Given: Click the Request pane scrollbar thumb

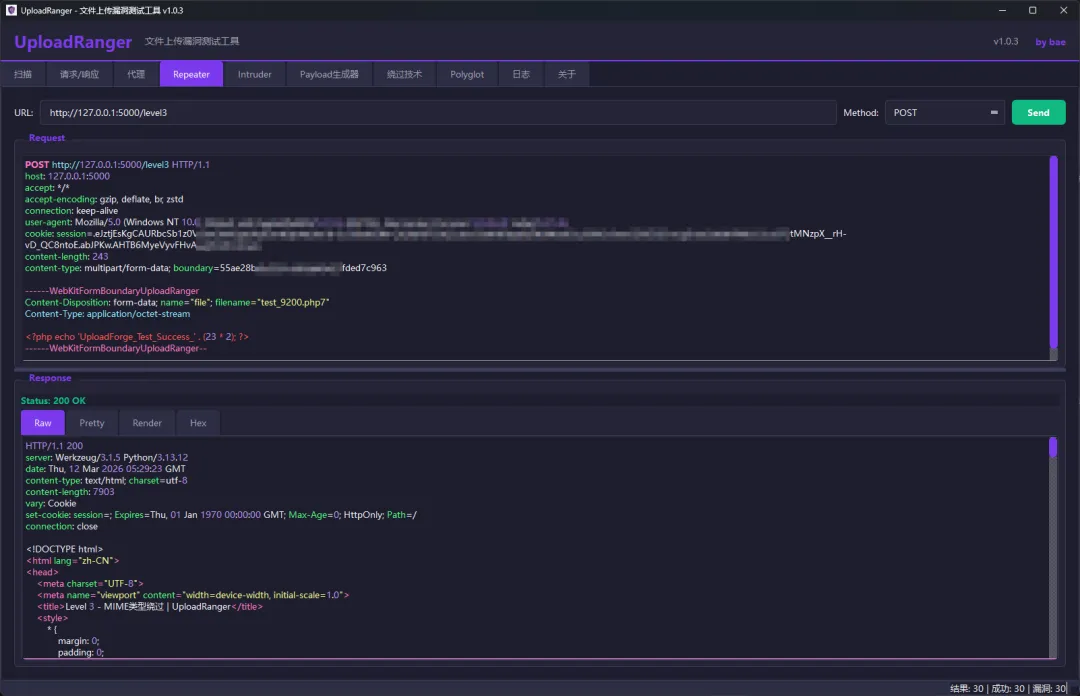Looking at the screenshot, I should pyautogui.click(x=1053, y=252).
